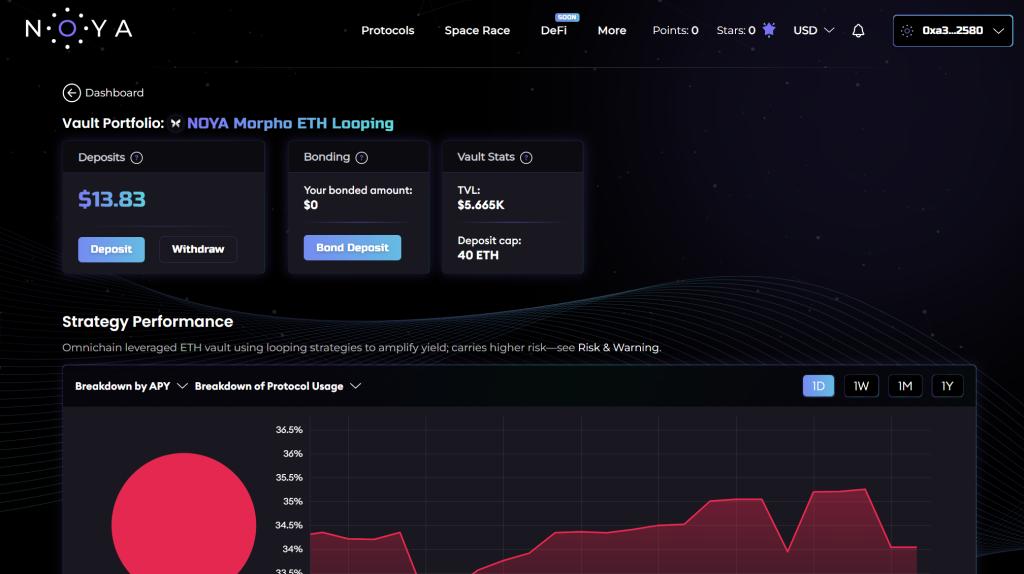Go to Protocols in navigation
The width and height of the screenshot is (1024, 574).
click(387, 31)
